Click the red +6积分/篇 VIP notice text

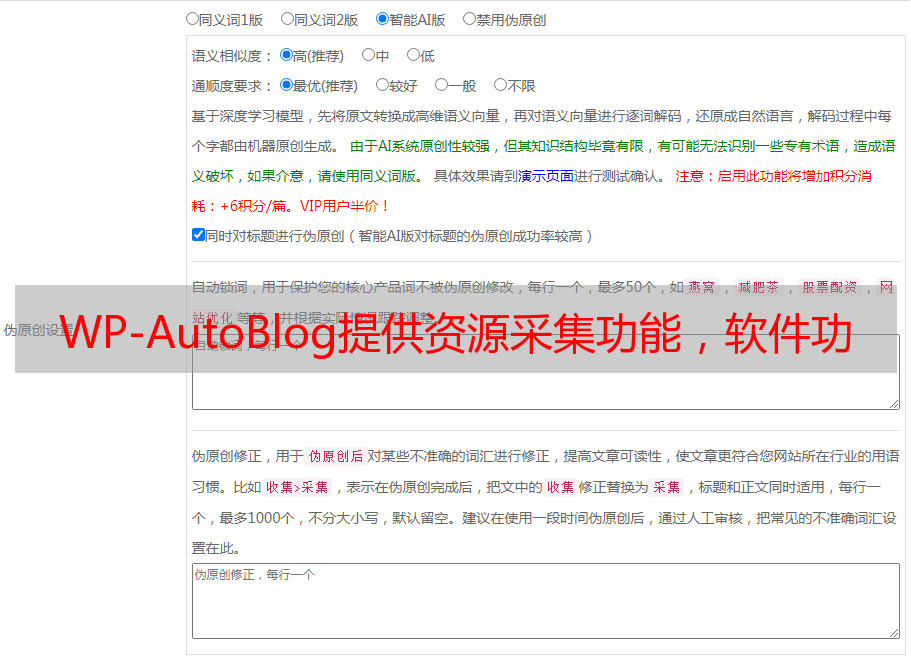(290, 206)
